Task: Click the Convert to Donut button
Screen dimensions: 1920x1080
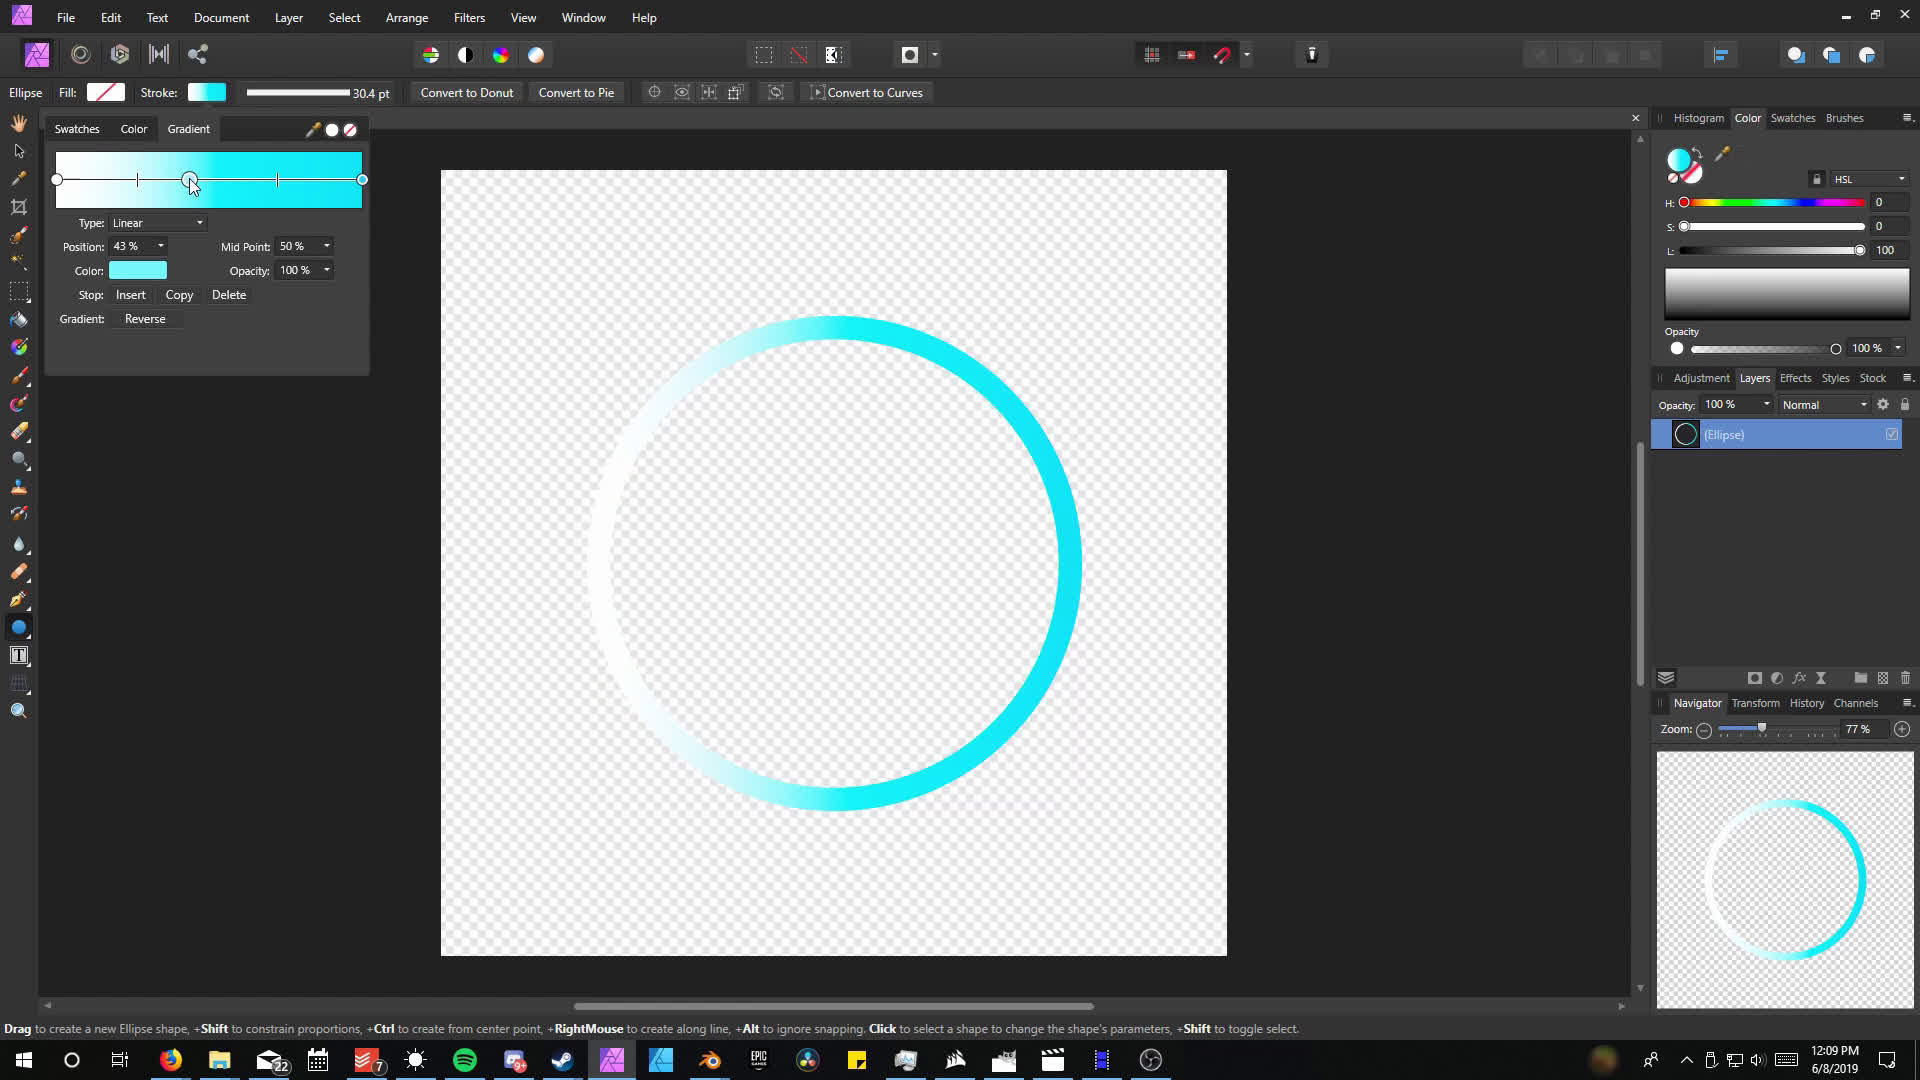Action: 465,92
